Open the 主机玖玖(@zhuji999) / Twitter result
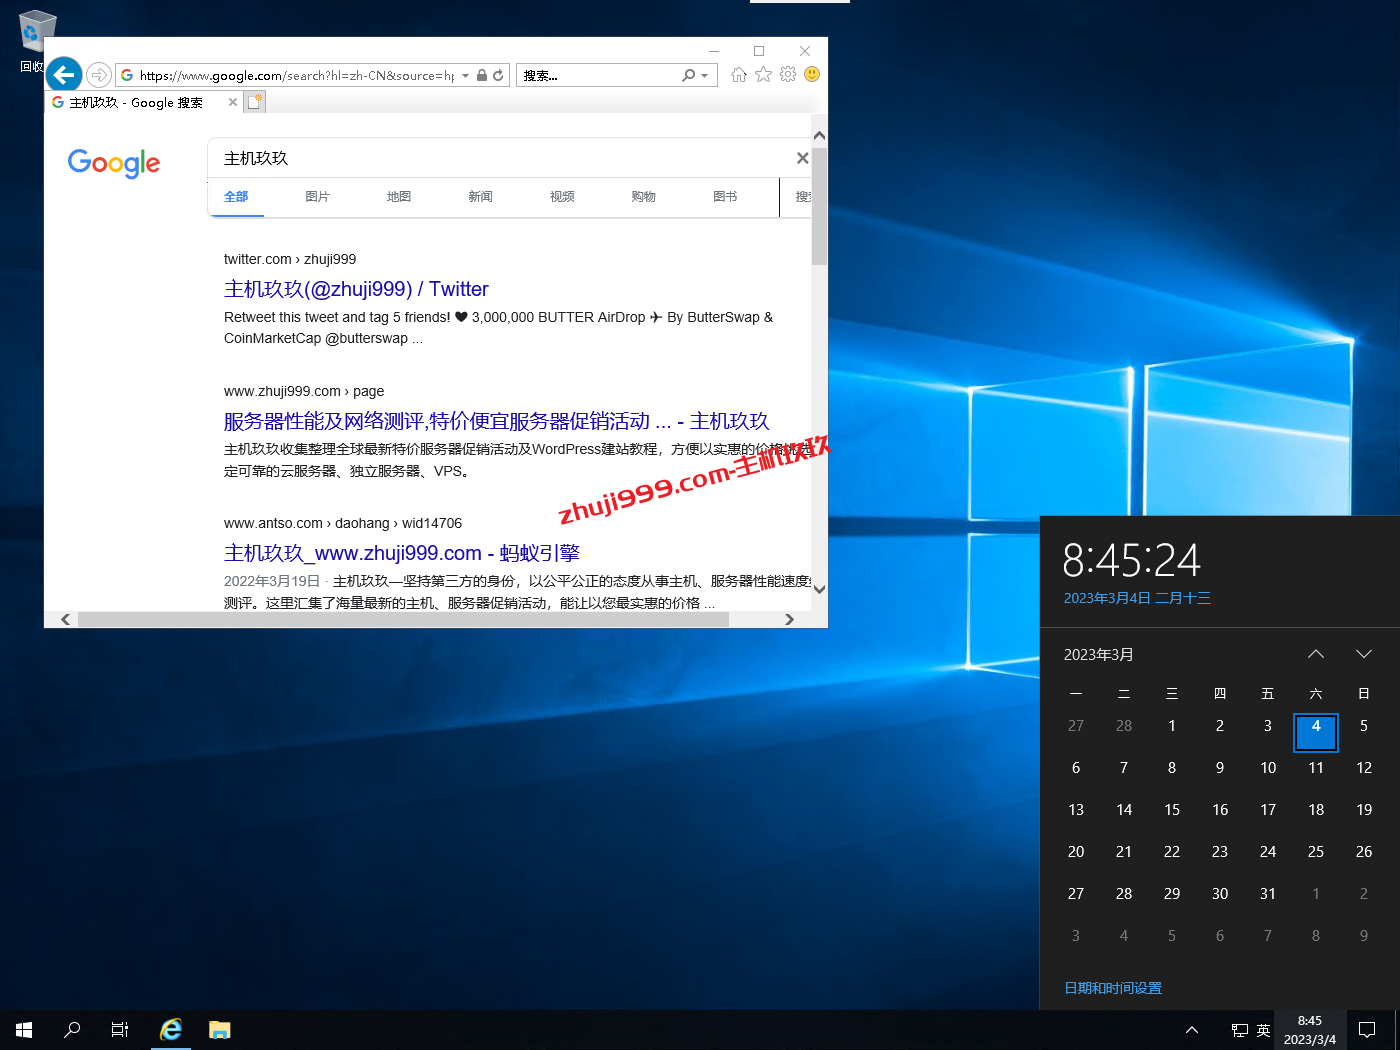 point(356,289)
